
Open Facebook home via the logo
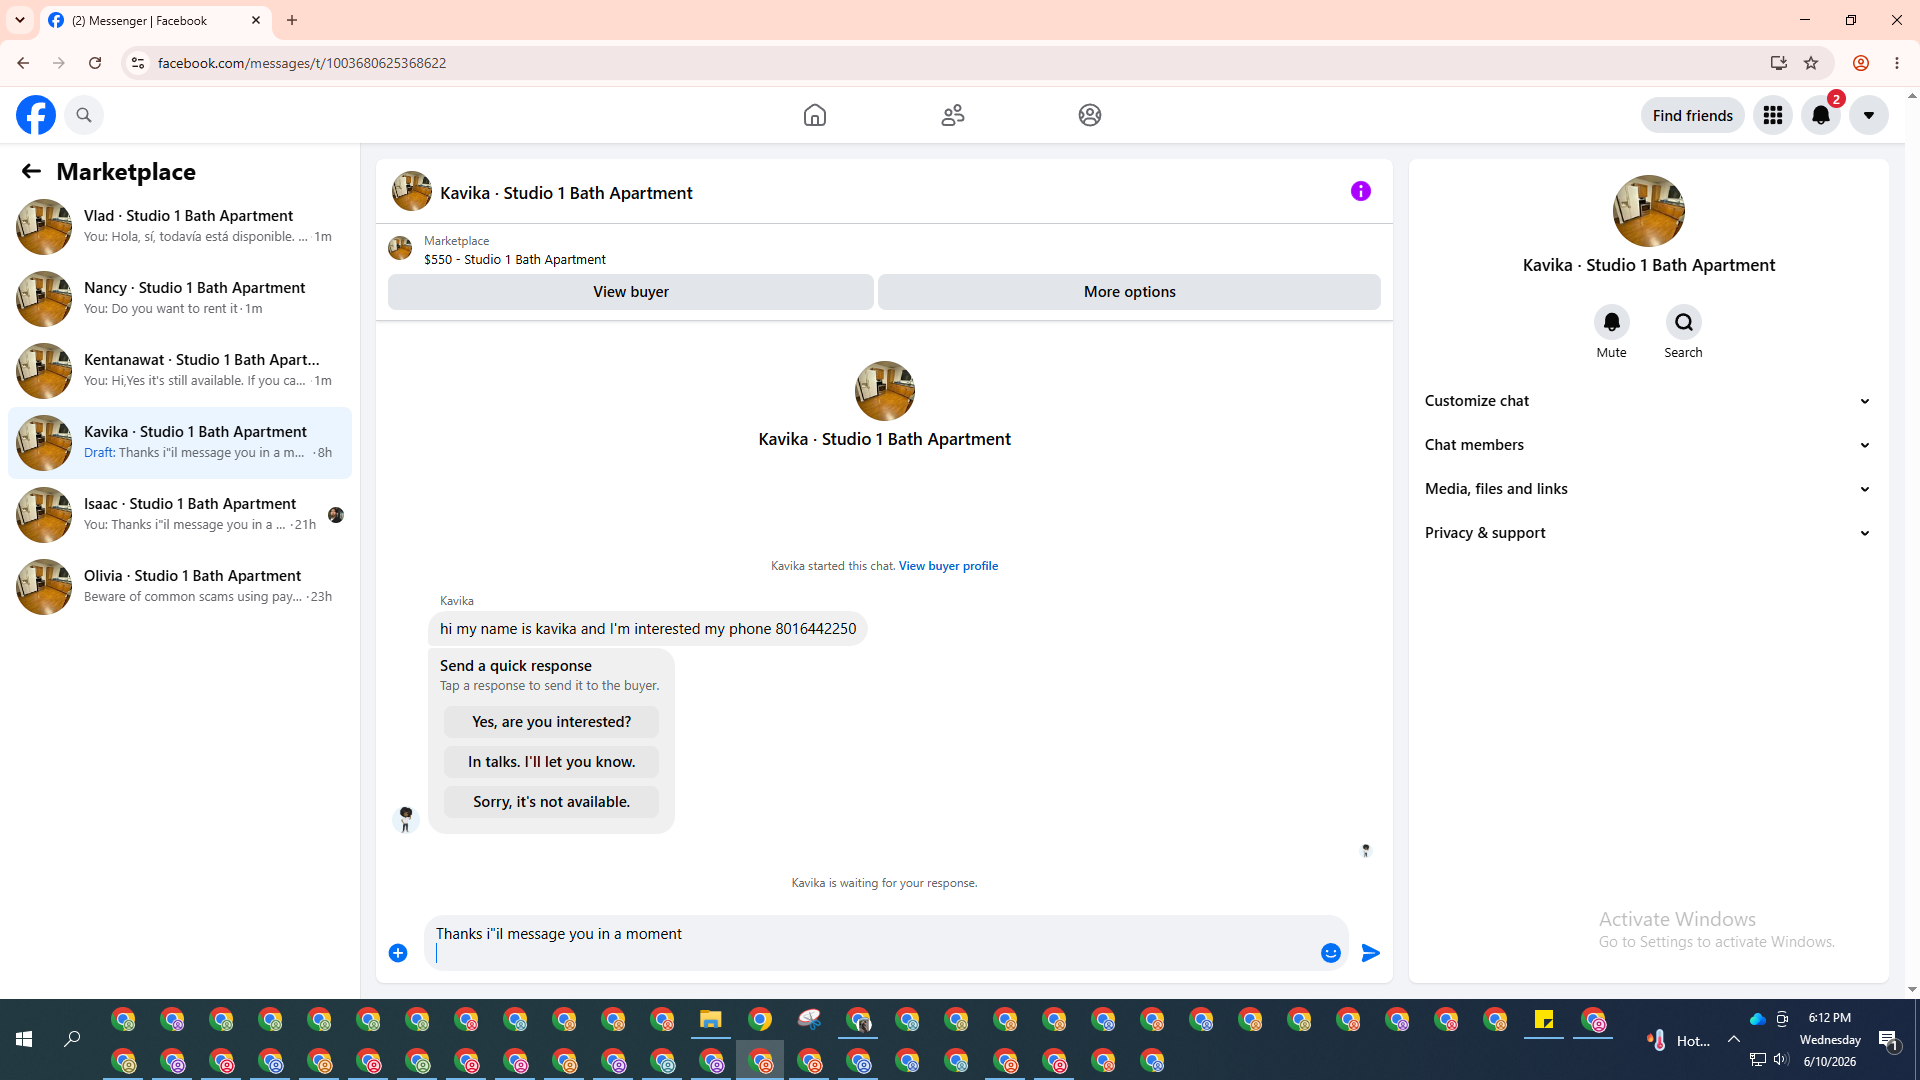(x=36, y=115)
